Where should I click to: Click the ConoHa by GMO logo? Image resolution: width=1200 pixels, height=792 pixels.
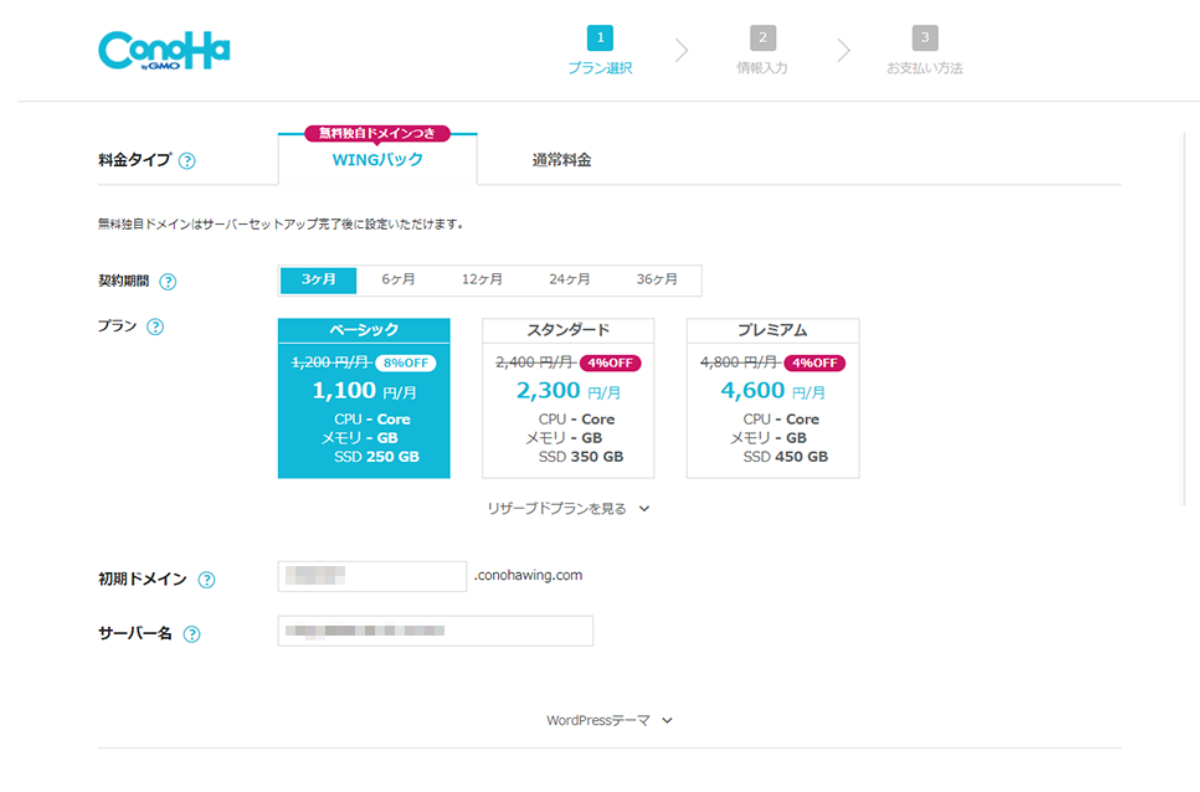[164, 51]
